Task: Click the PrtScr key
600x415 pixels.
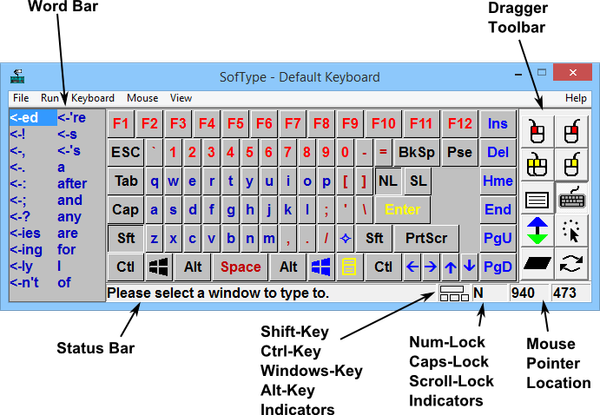Action: tap(426, 238)
